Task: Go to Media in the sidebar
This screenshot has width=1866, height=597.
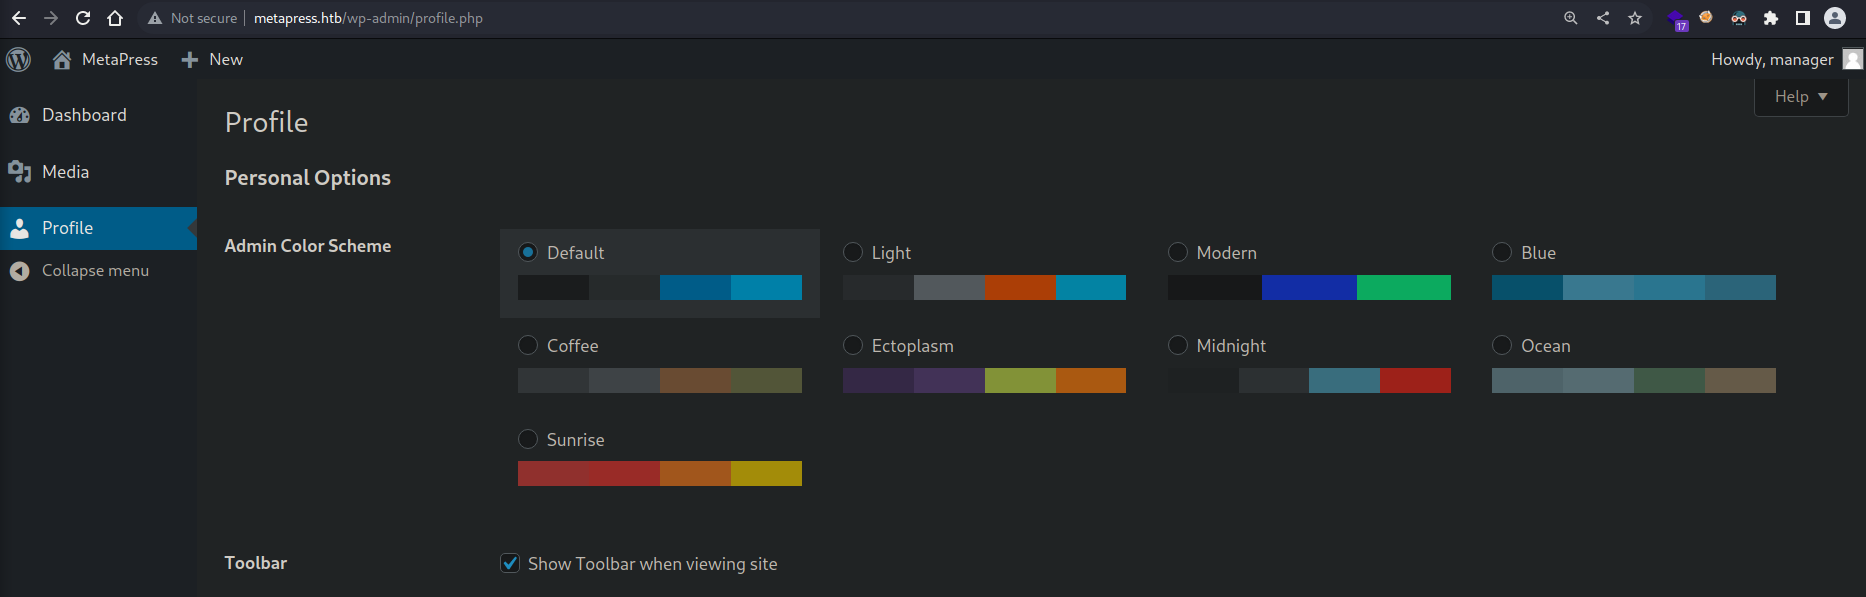Action: coord(65,172)
